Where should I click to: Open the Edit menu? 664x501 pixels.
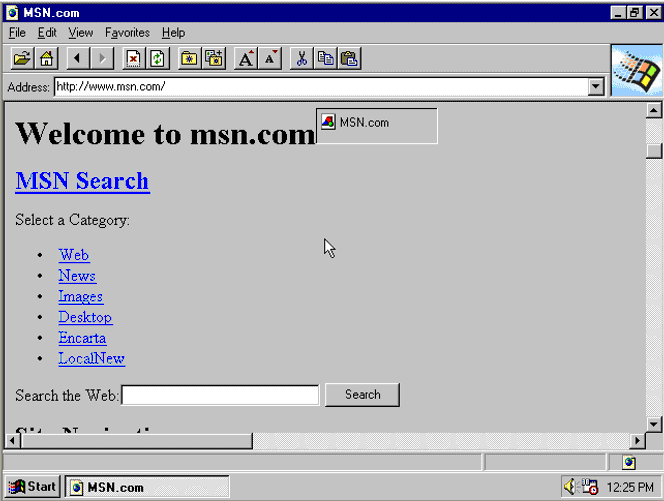pyautogui.click(x=47, y=33)
